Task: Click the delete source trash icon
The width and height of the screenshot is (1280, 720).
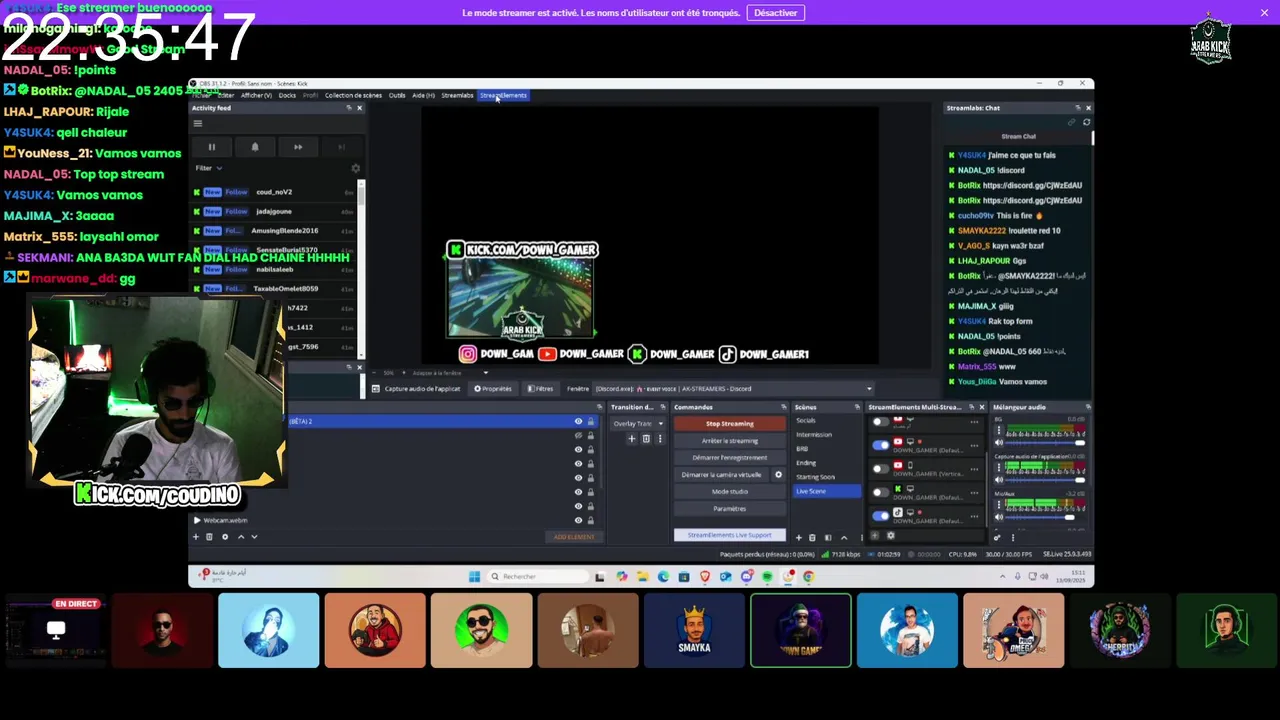Action: tap(209, 537)
